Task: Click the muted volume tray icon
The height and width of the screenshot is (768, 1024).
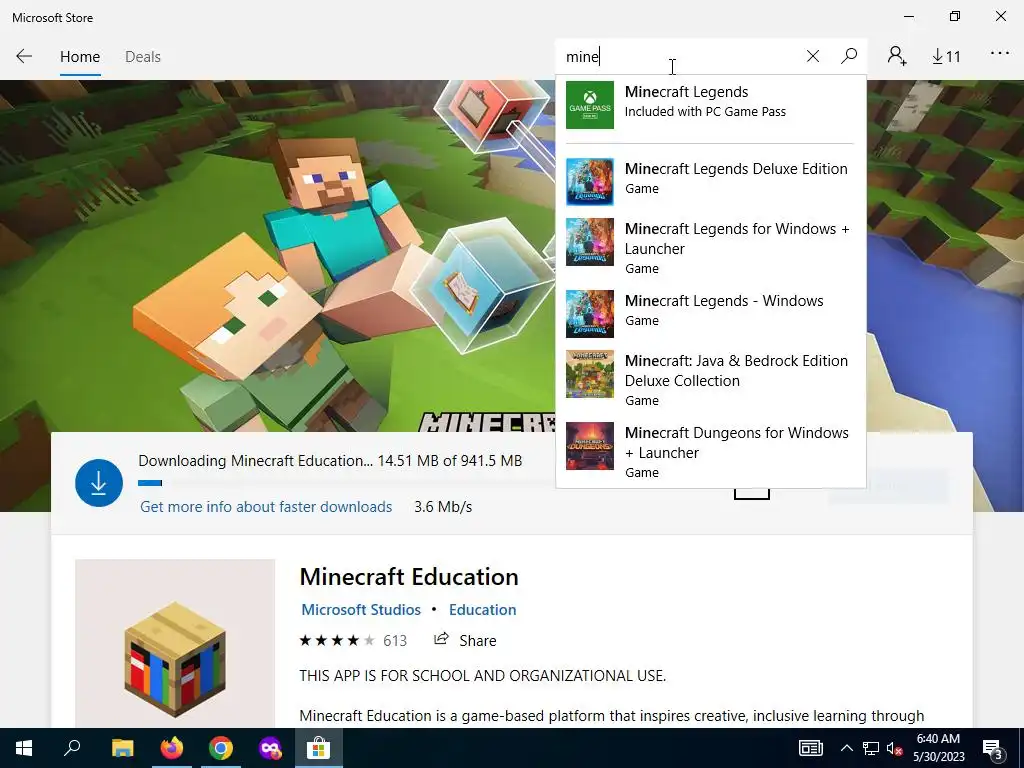Action: (894, 748)
